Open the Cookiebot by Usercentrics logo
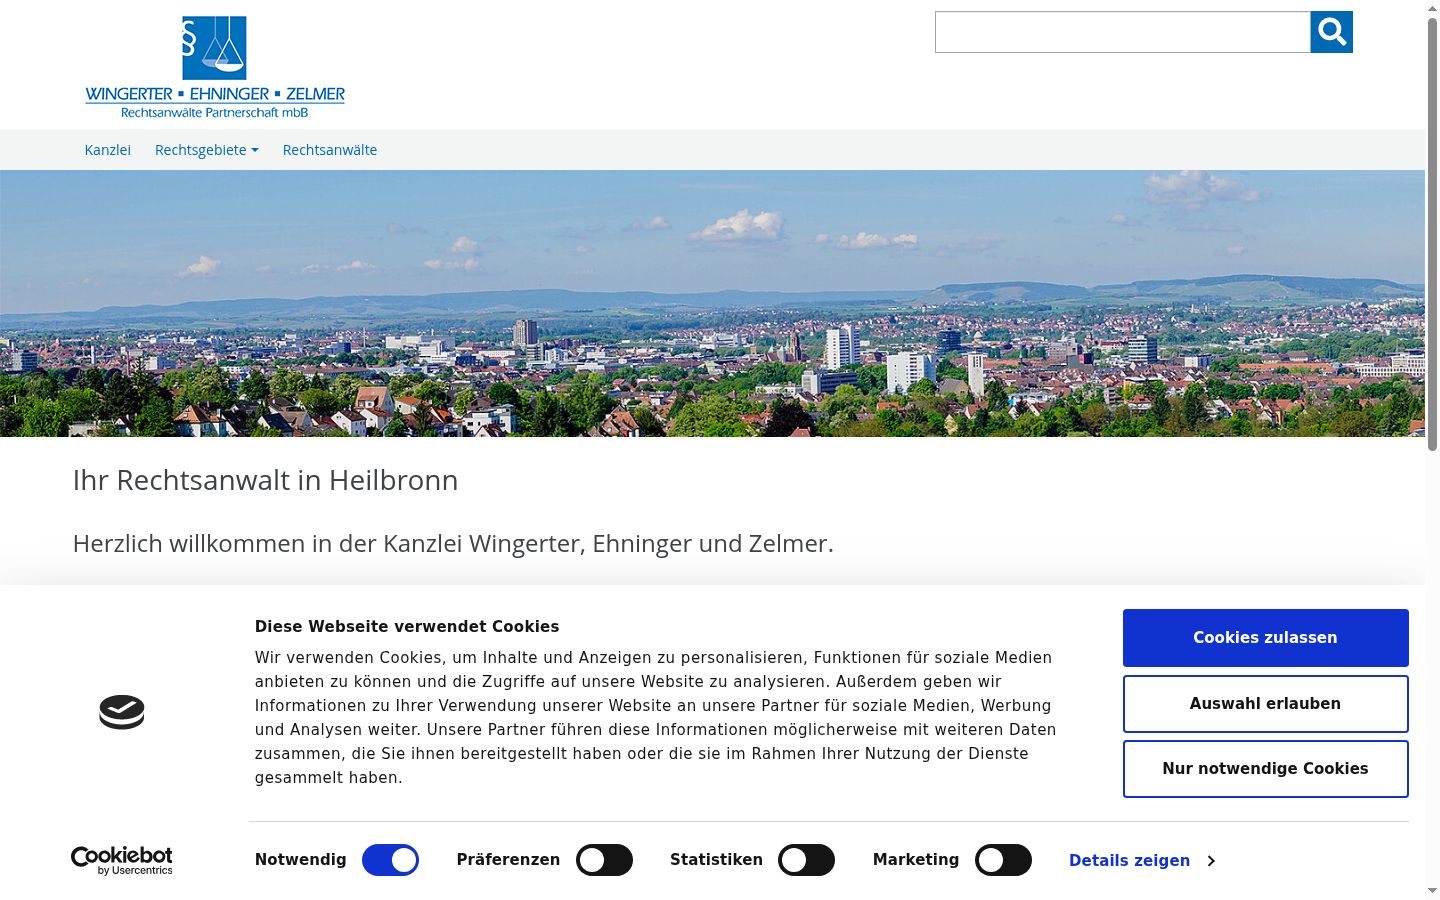Image resolution: width=1440 pixels, height=900 pixels. point(122,860)
